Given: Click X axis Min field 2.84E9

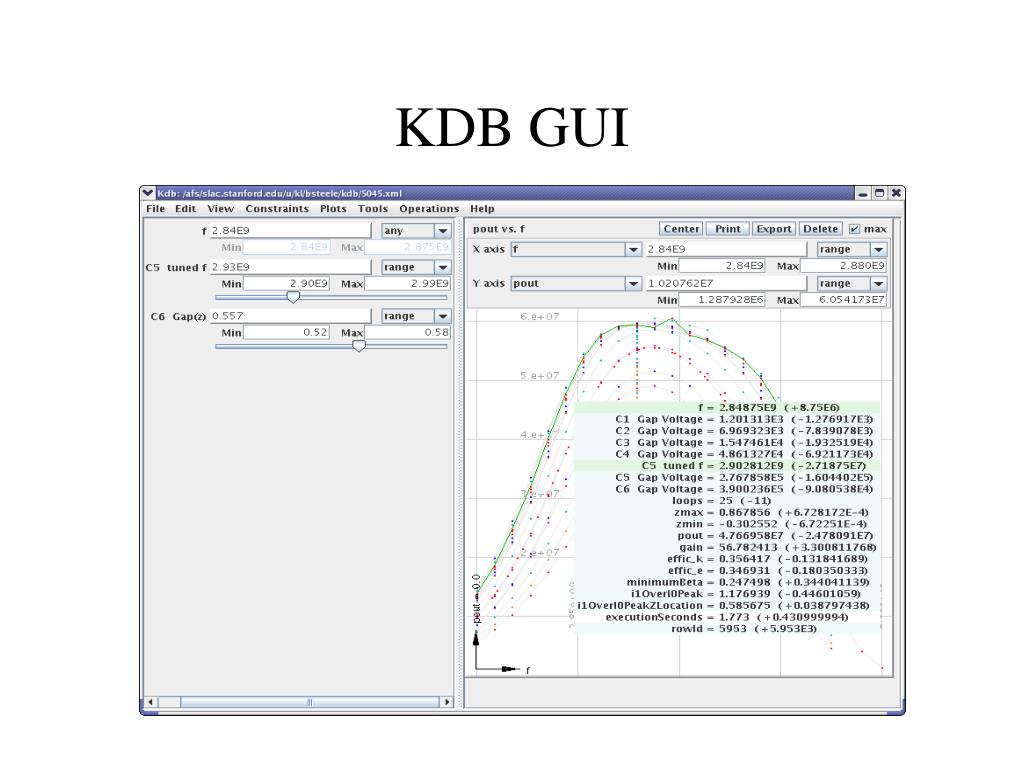Looking at the screenshot, I should pyautogui.click(x=722, y=266).
